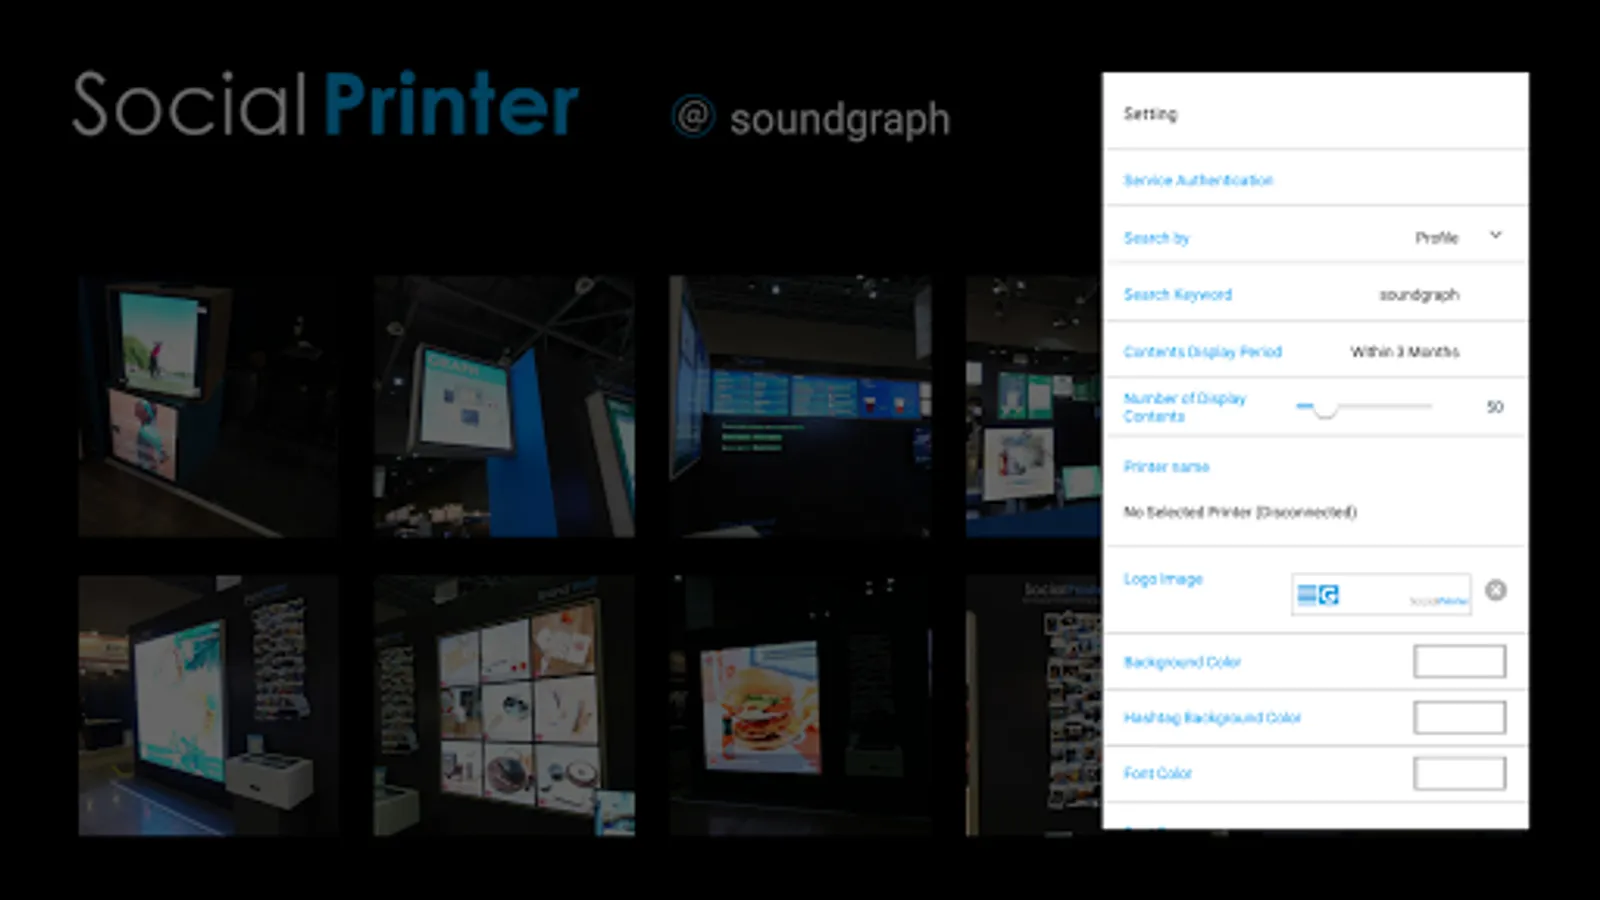Screen dimensions: 1600x900
Task: Click the logo image preview thumbnail
Action: click(x=1380, y=593)
